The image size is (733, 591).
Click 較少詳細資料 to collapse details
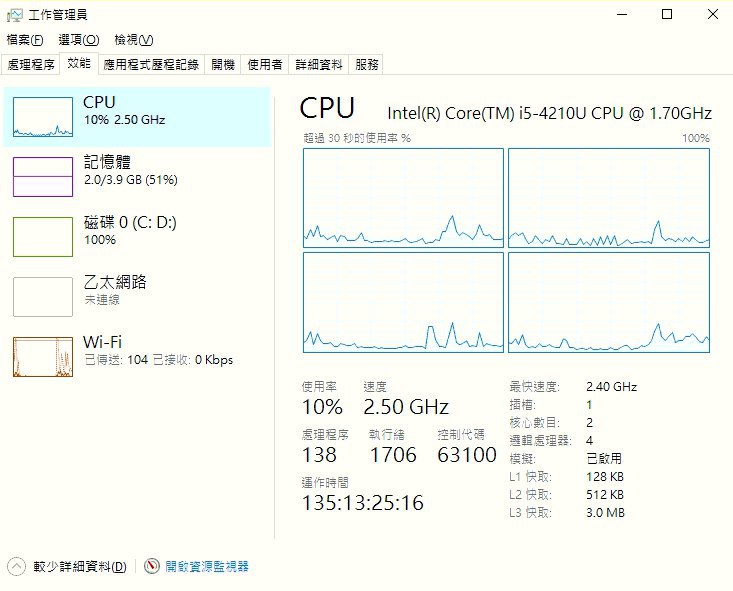[x=80, y=566]
